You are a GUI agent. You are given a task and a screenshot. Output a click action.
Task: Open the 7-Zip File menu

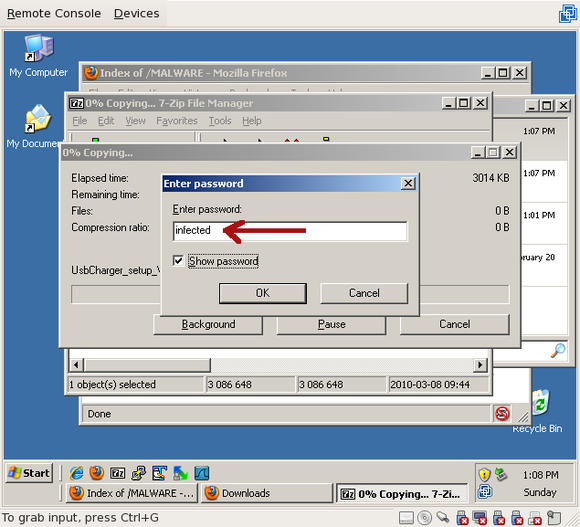pos(80,121)
